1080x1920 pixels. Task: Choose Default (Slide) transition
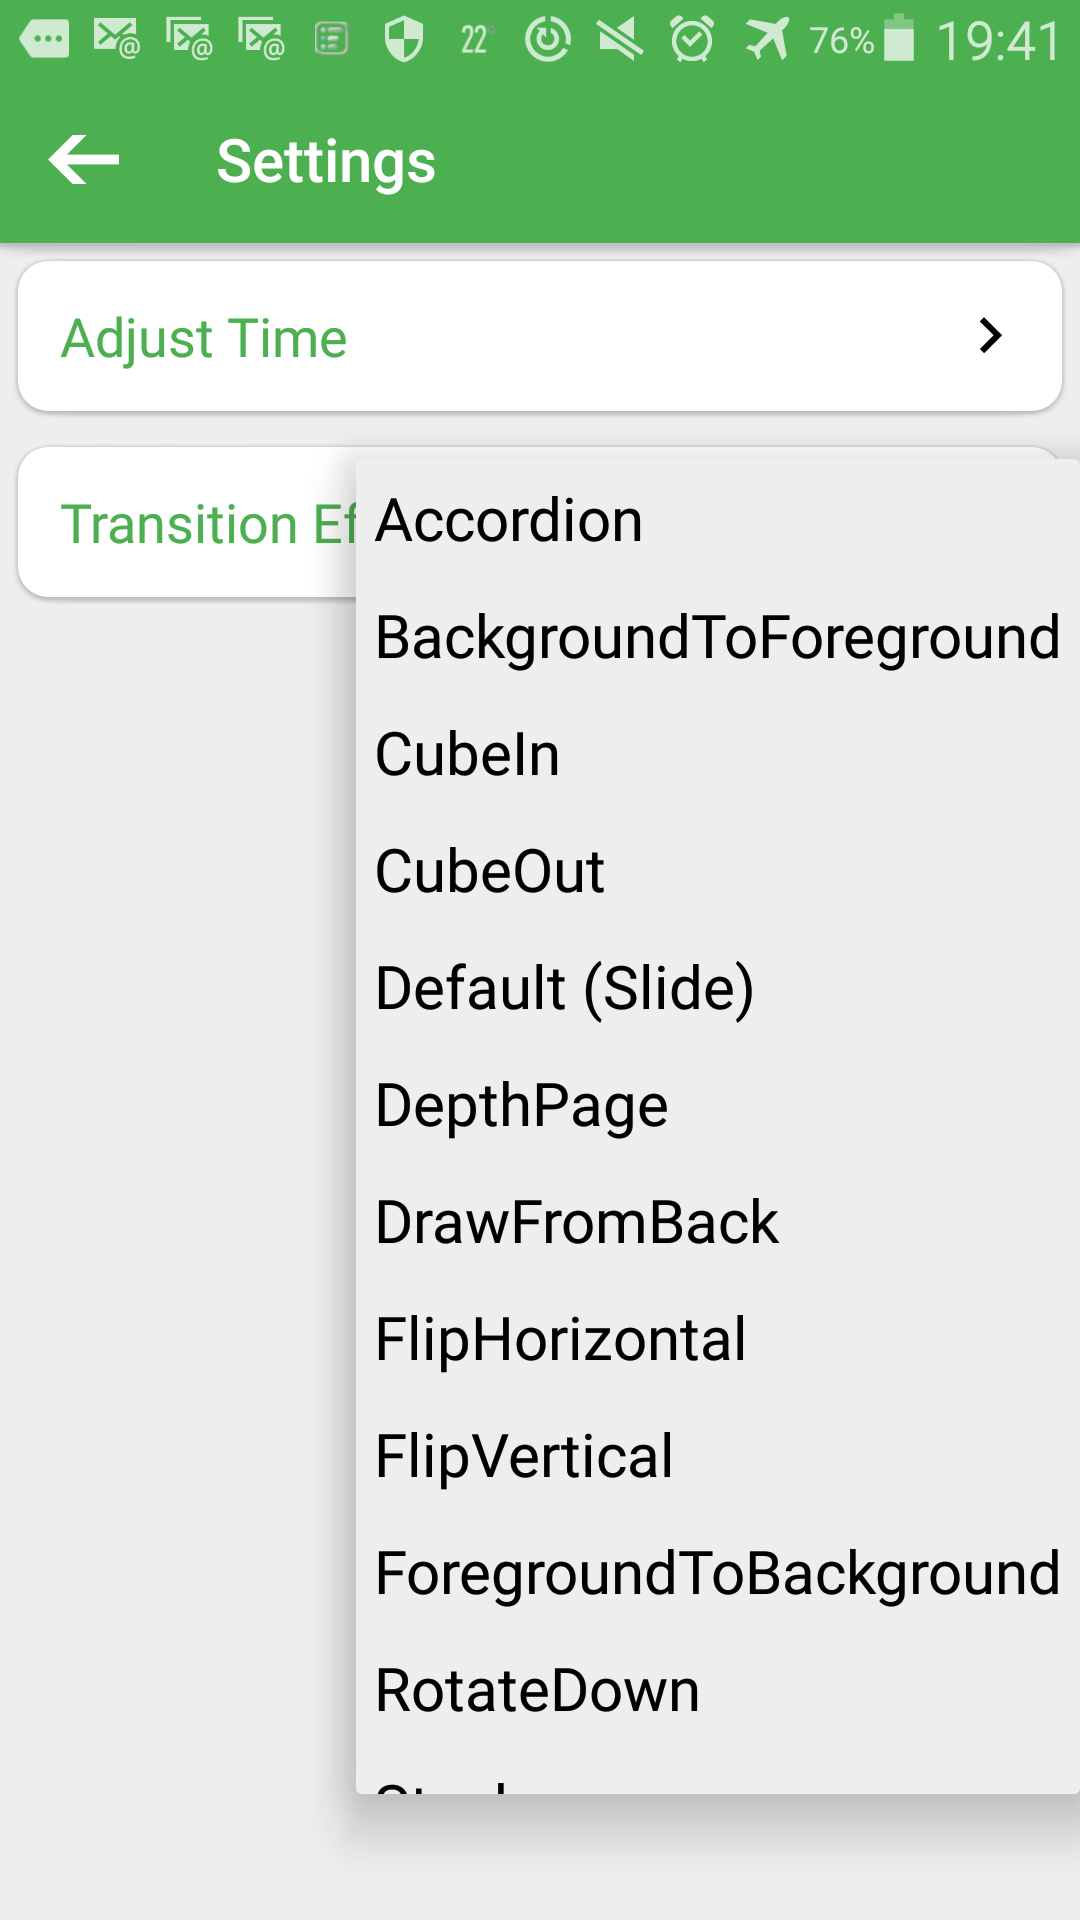(x=718, y=988)
